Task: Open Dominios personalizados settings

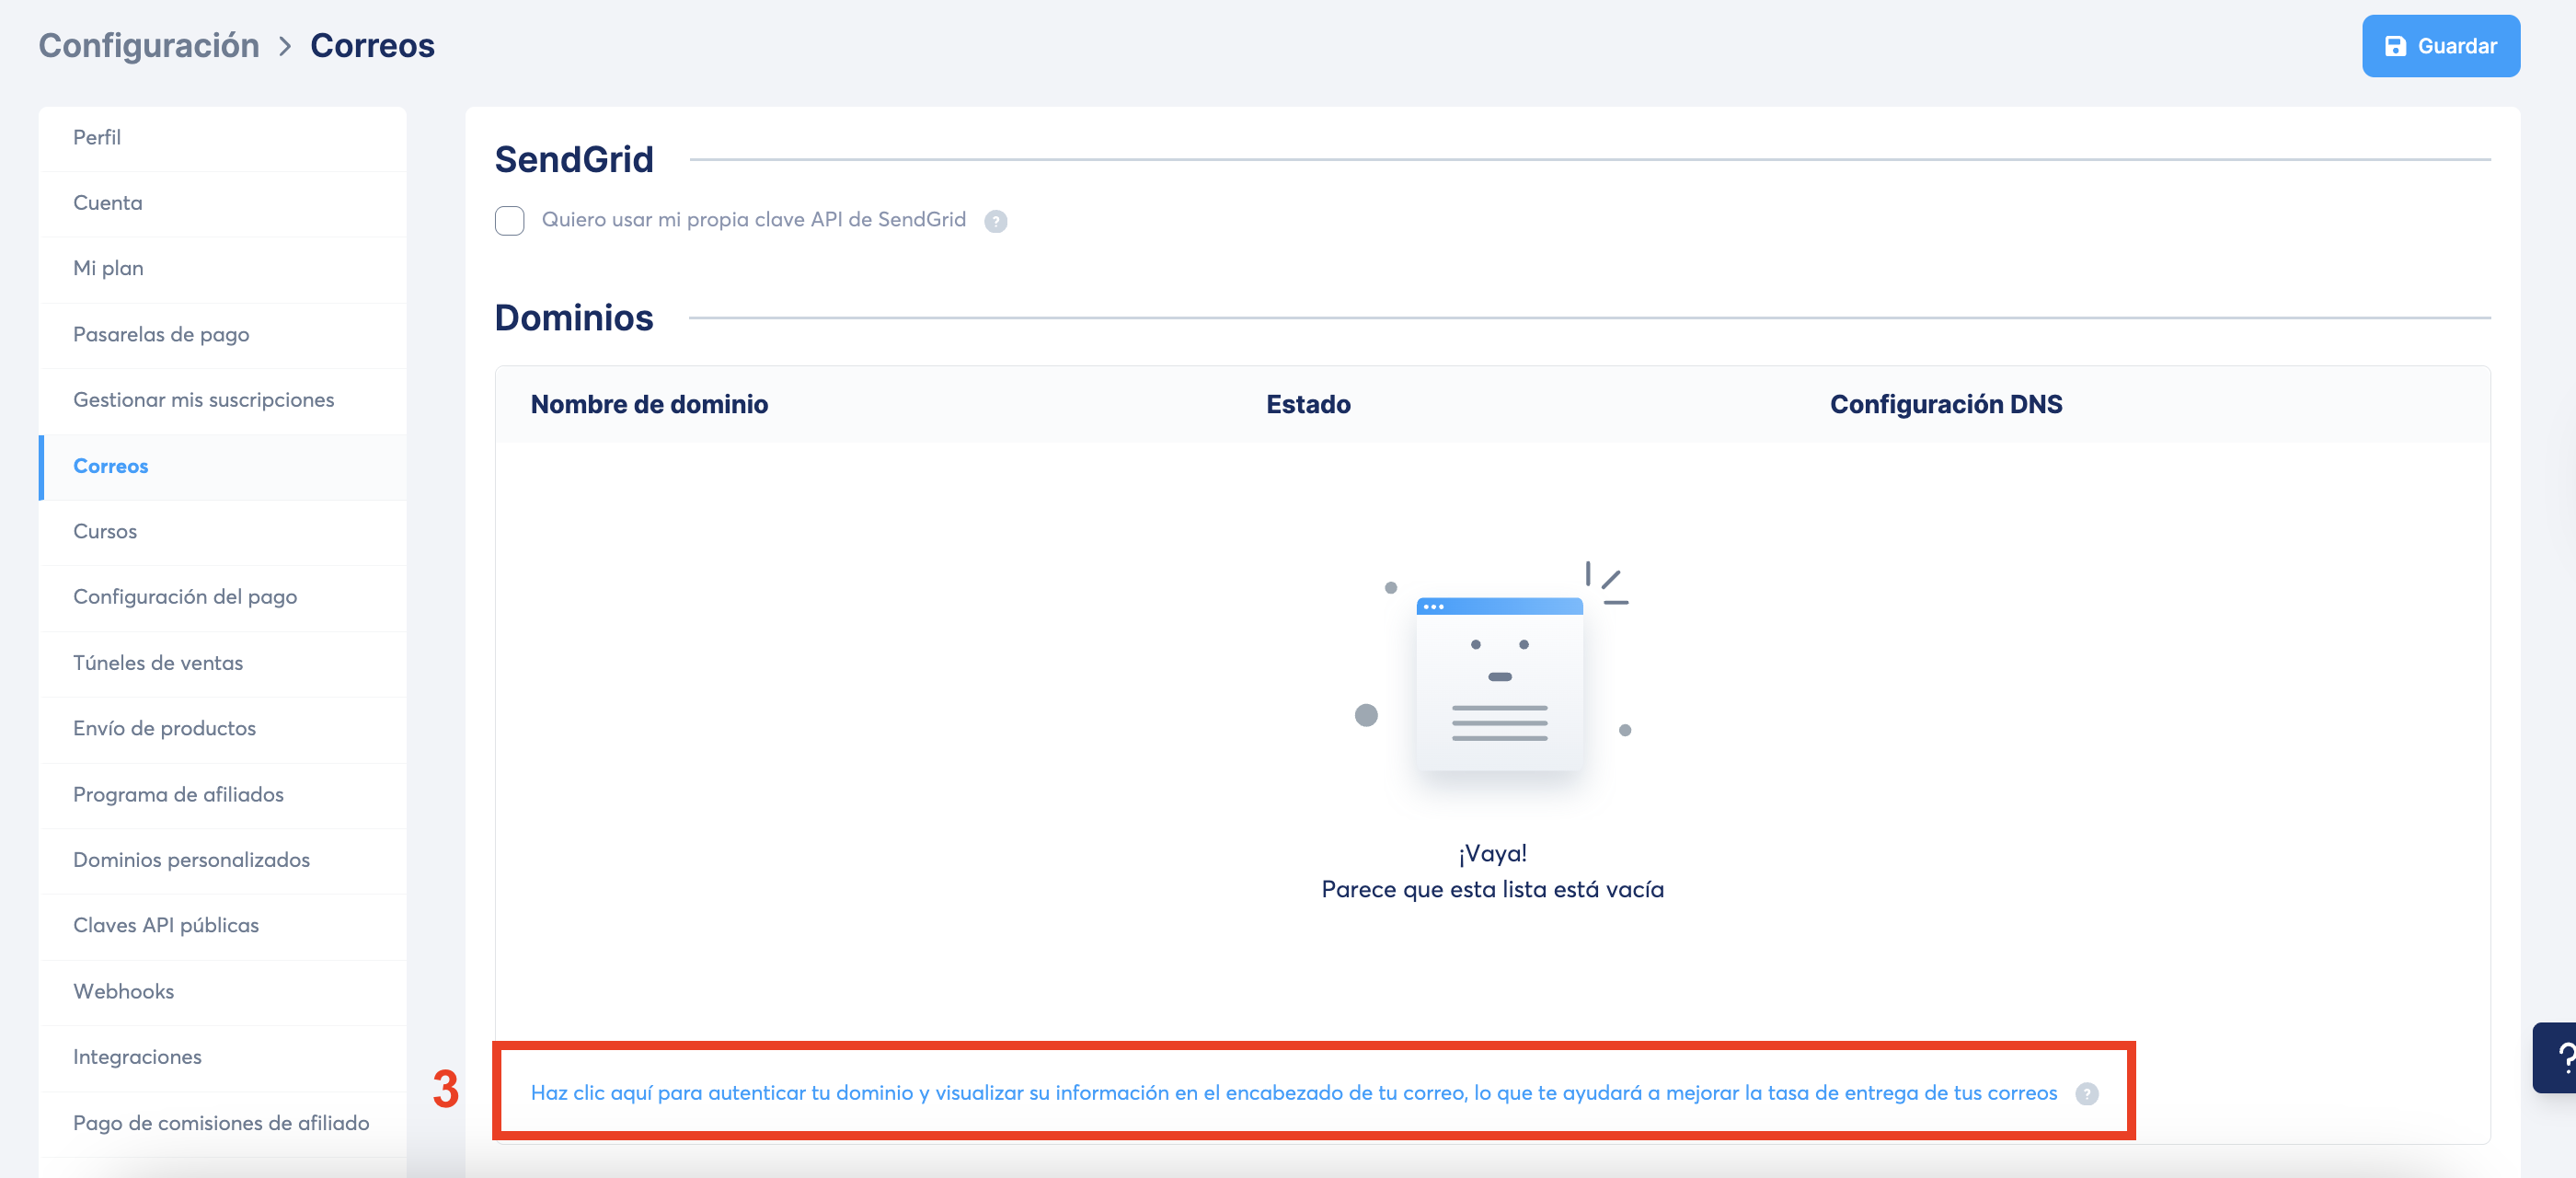Action: pyautogui.click(x=191, y=860)
